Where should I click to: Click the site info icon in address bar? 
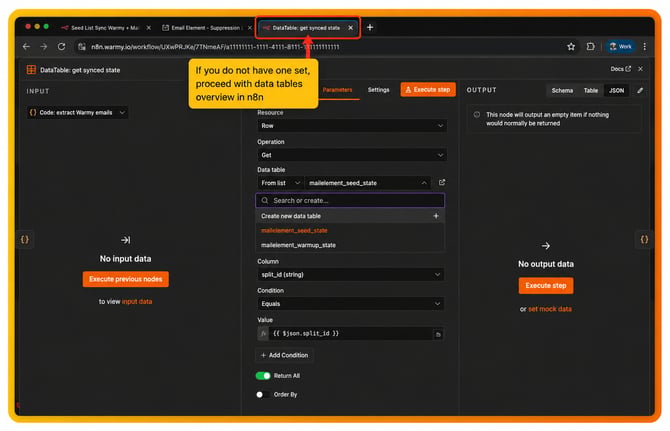point(82,47)
